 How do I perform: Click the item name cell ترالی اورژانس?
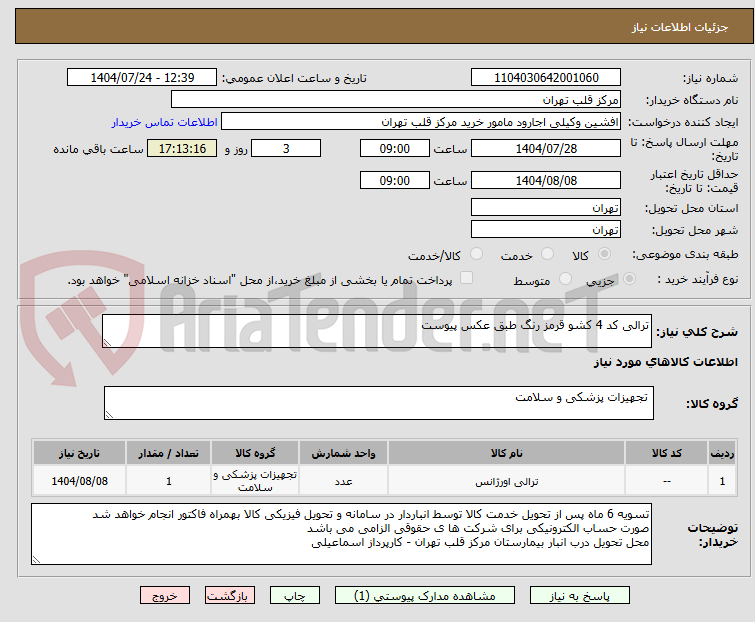[x=507, y=481]
